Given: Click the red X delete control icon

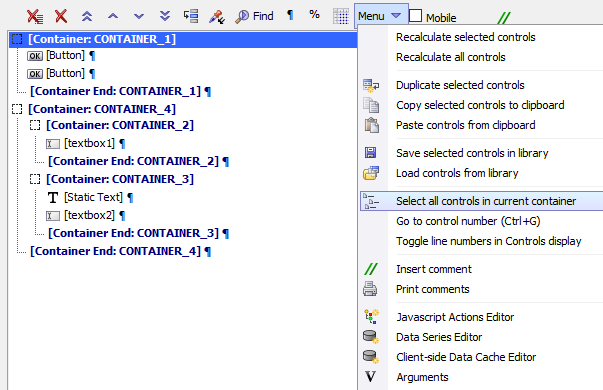Looking at the screenshot, I should point(61,16).
